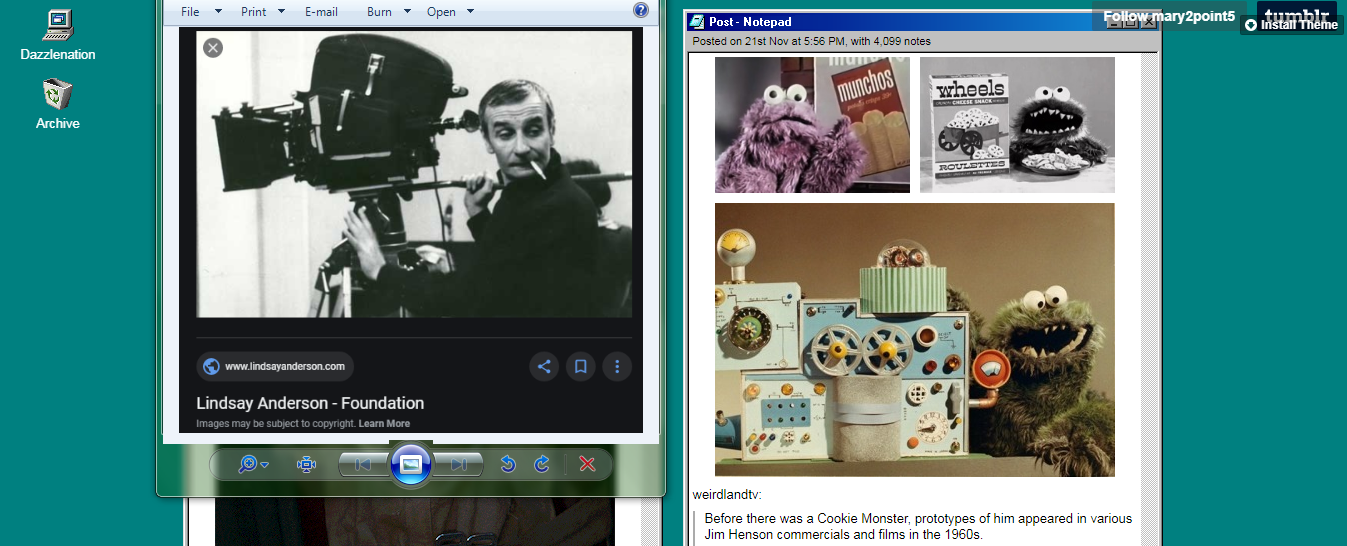1347x546 pixels.
Task: Open the Wheels cheese snack thumbnail
Action: (1017, 124)
